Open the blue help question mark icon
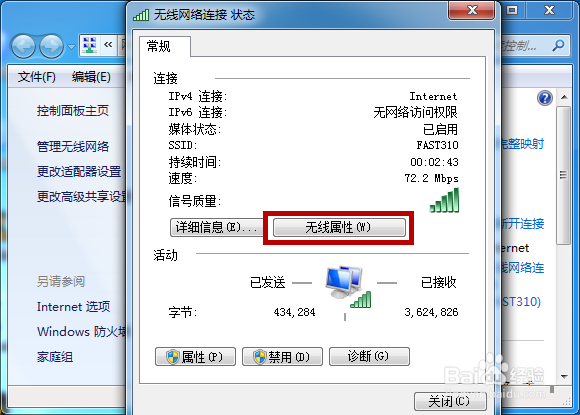The image size is (580, 415). click(x=544, y=98)
